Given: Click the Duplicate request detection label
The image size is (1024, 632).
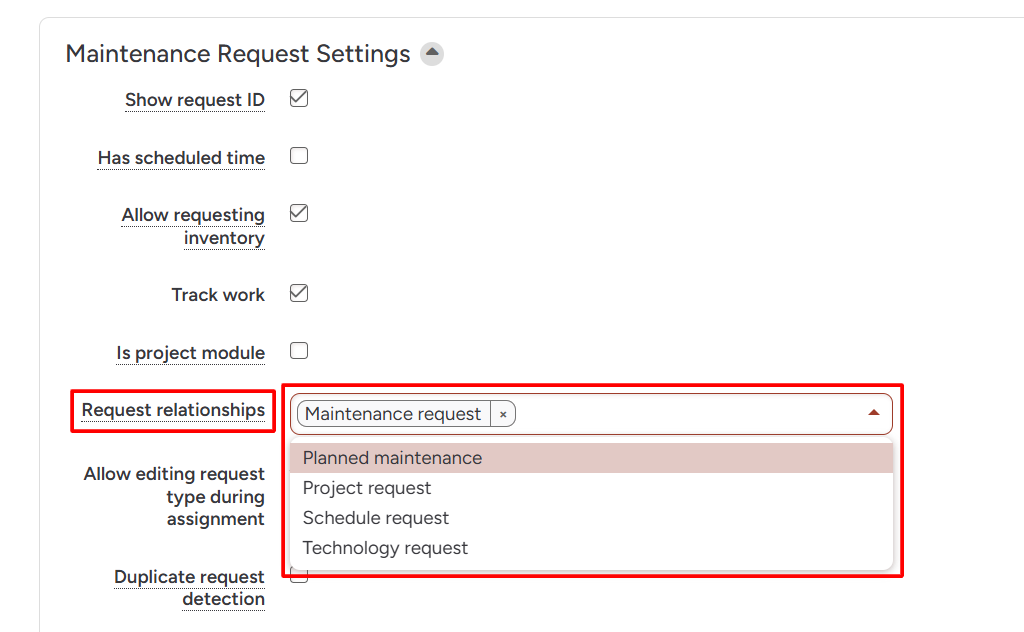Looking at the screenshot, I should coord(189,588).
